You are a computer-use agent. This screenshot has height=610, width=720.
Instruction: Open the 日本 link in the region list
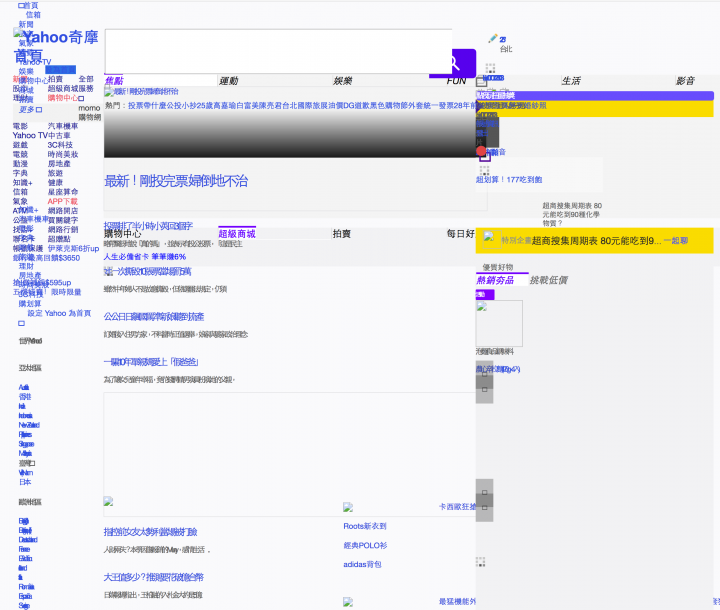coord(25,482)
